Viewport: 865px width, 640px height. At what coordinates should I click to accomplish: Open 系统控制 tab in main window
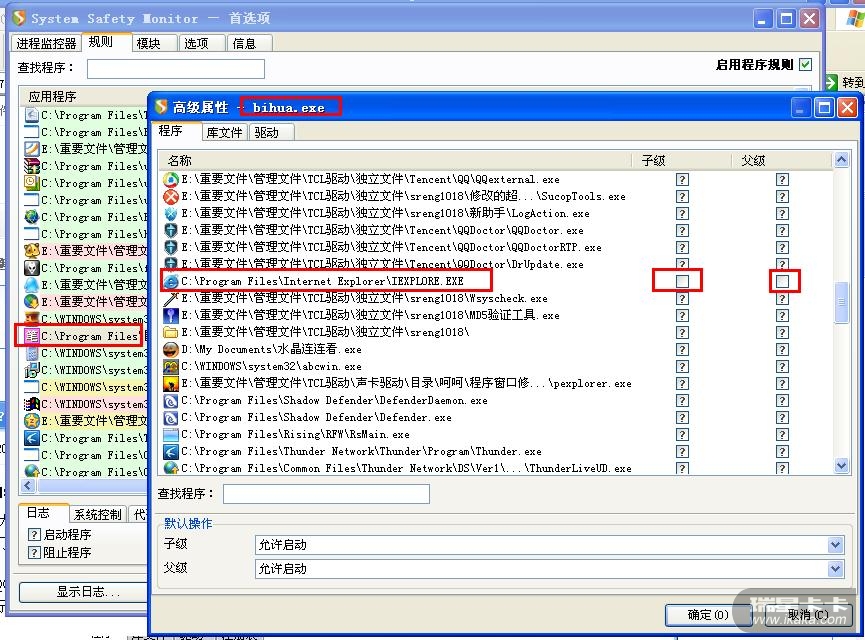[98, 515]
